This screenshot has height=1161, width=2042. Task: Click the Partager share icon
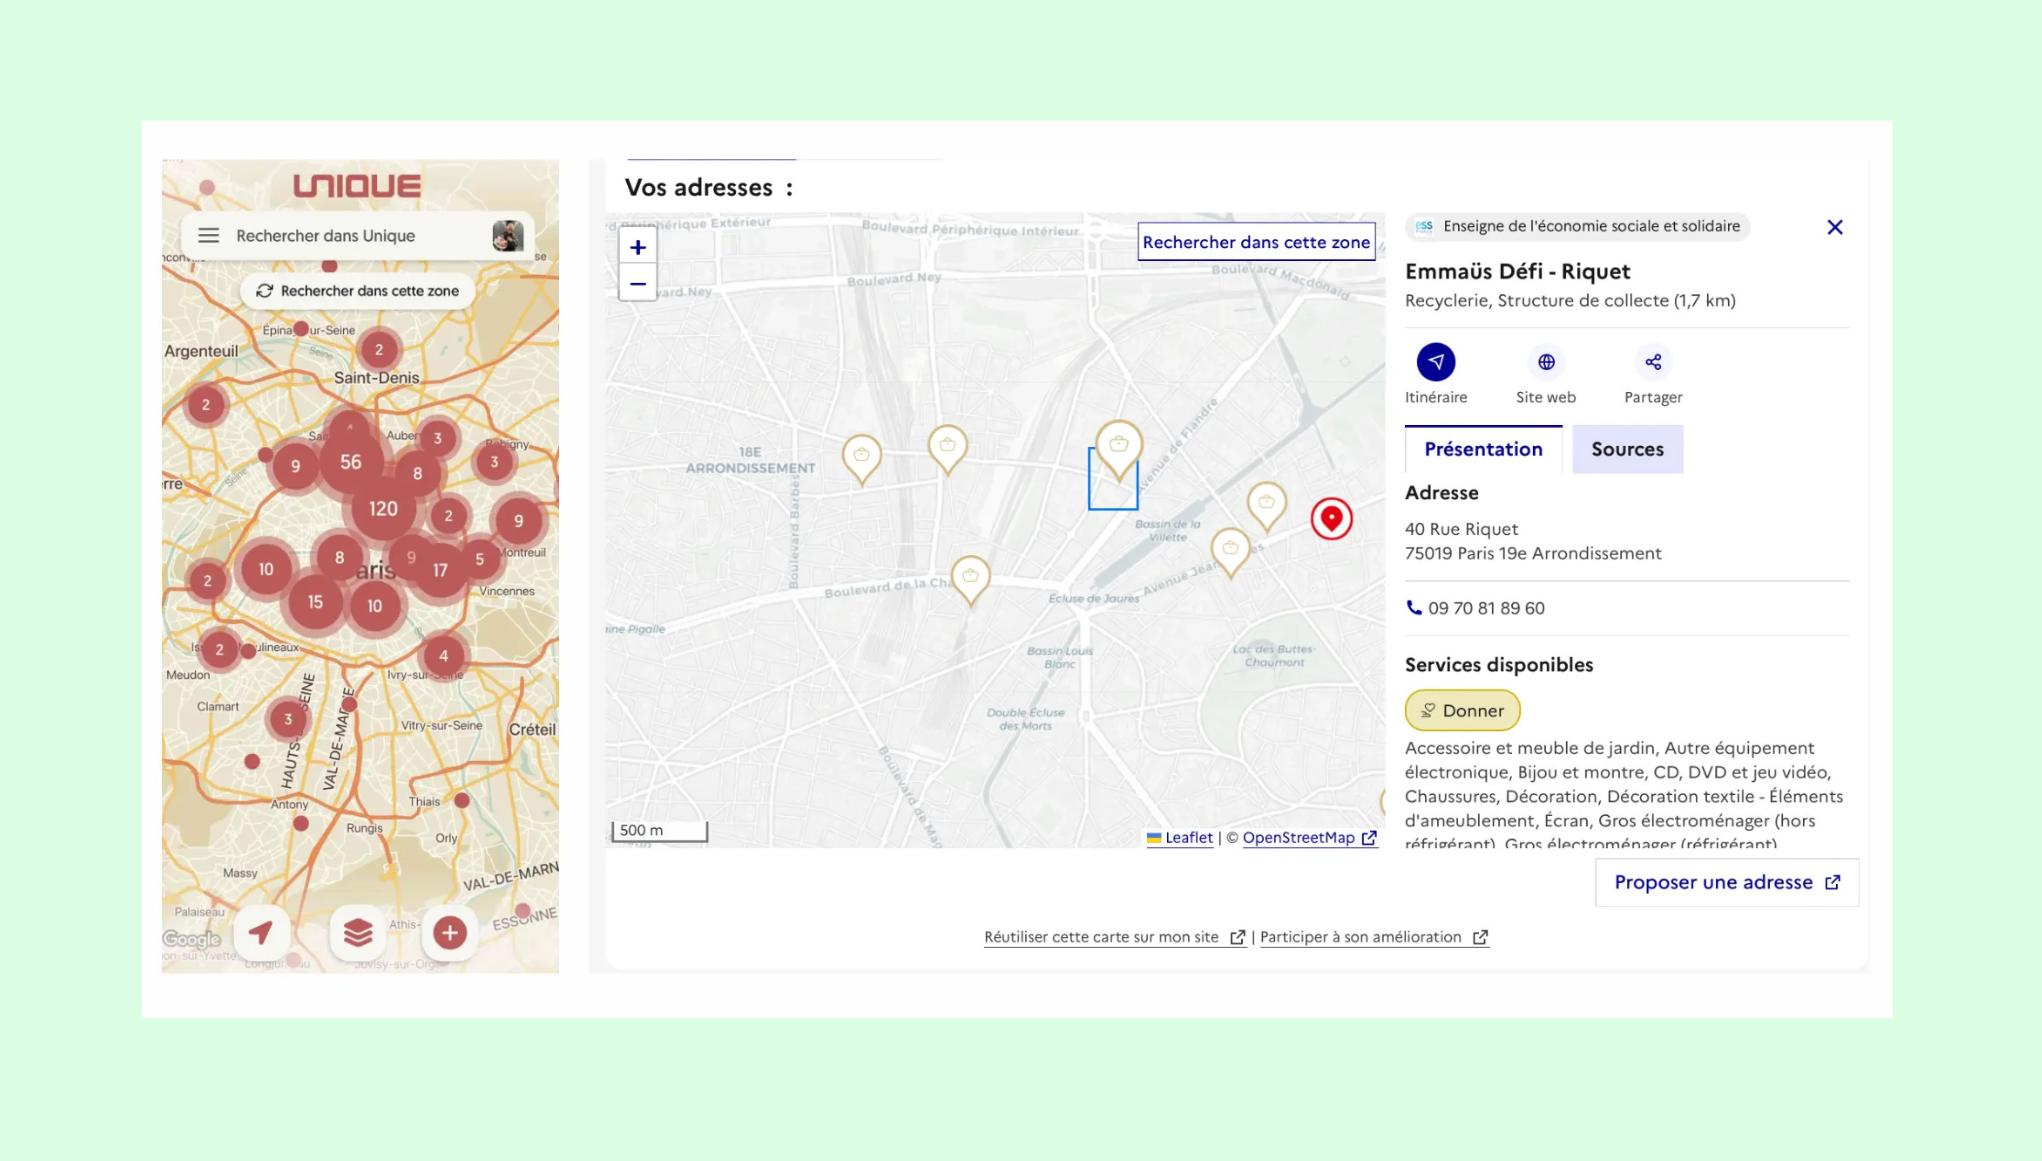pyautogui.click(x=1653, y=362)
